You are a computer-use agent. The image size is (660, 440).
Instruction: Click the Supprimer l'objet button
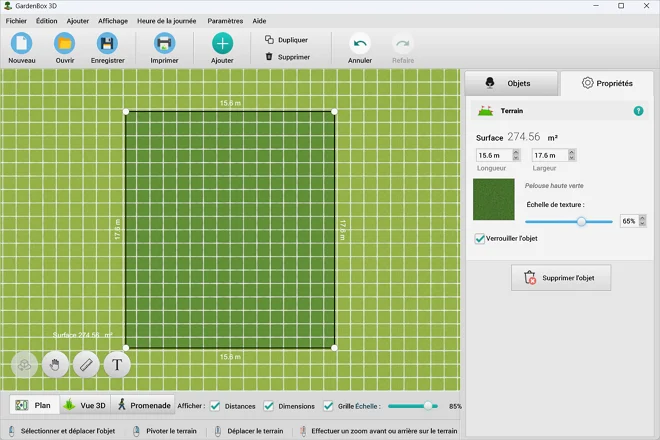tap(561, 279)
